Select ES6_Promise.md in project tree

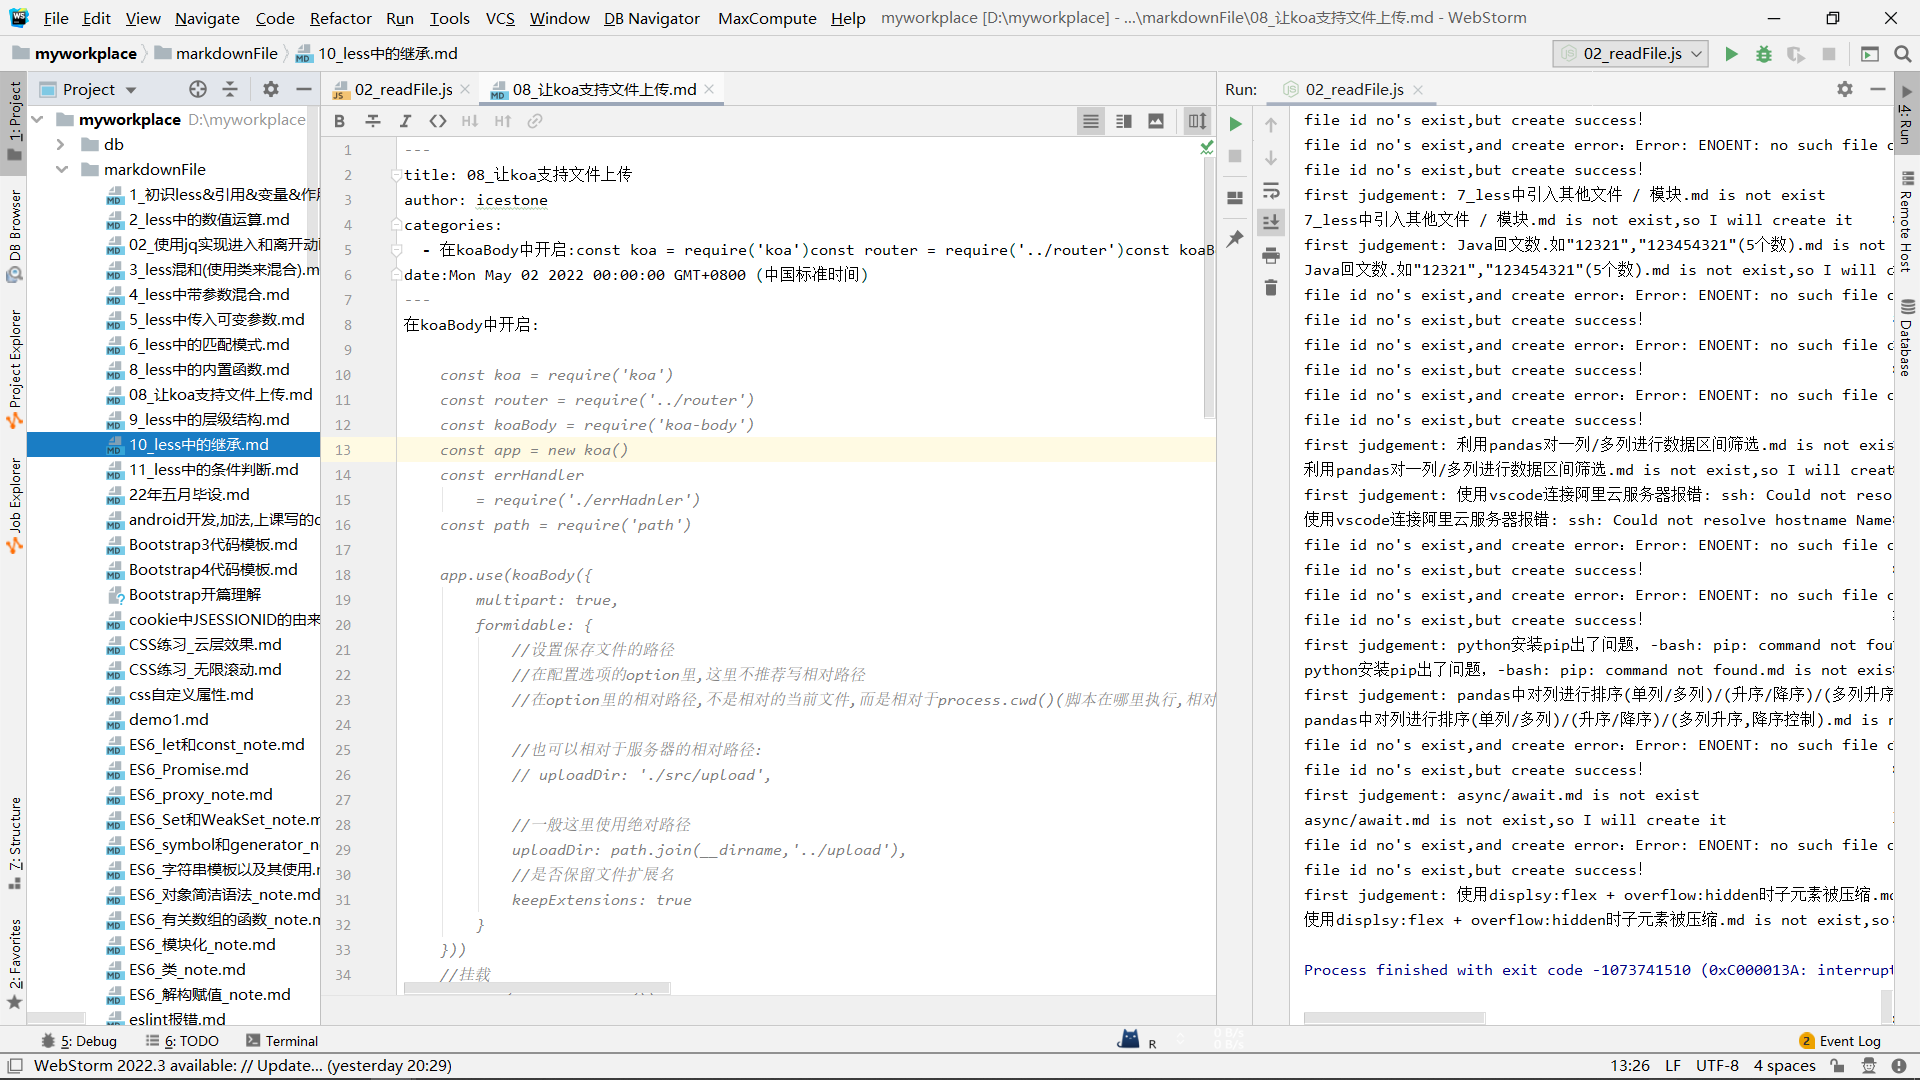coord(188,770)
